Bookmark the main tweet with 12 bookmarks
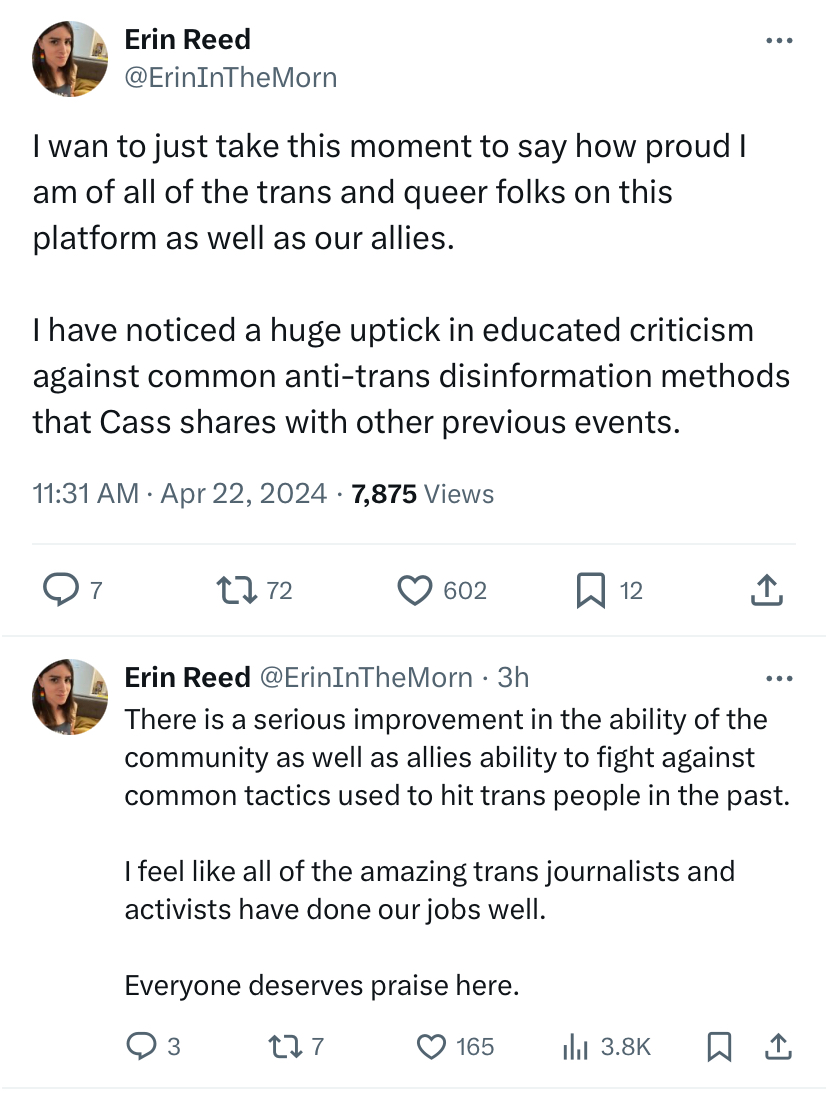Image resolution: width=828 pixels, height=1093 pixels. [590, 591]
